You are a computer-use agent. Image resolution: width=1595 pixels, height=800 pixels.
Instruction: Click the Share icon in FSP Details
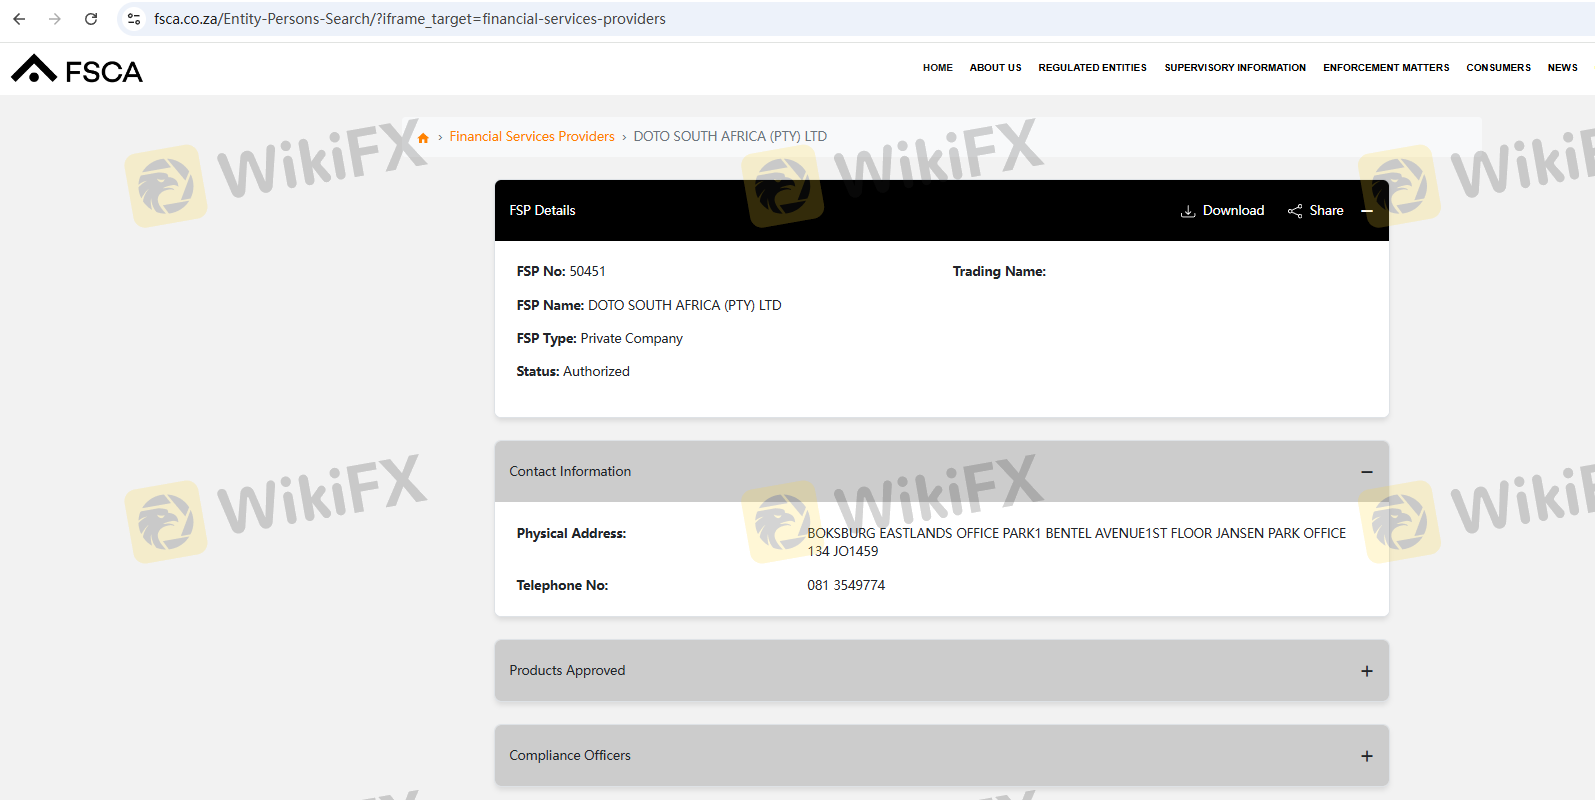pyautogui.click(x=1295, y=211)
